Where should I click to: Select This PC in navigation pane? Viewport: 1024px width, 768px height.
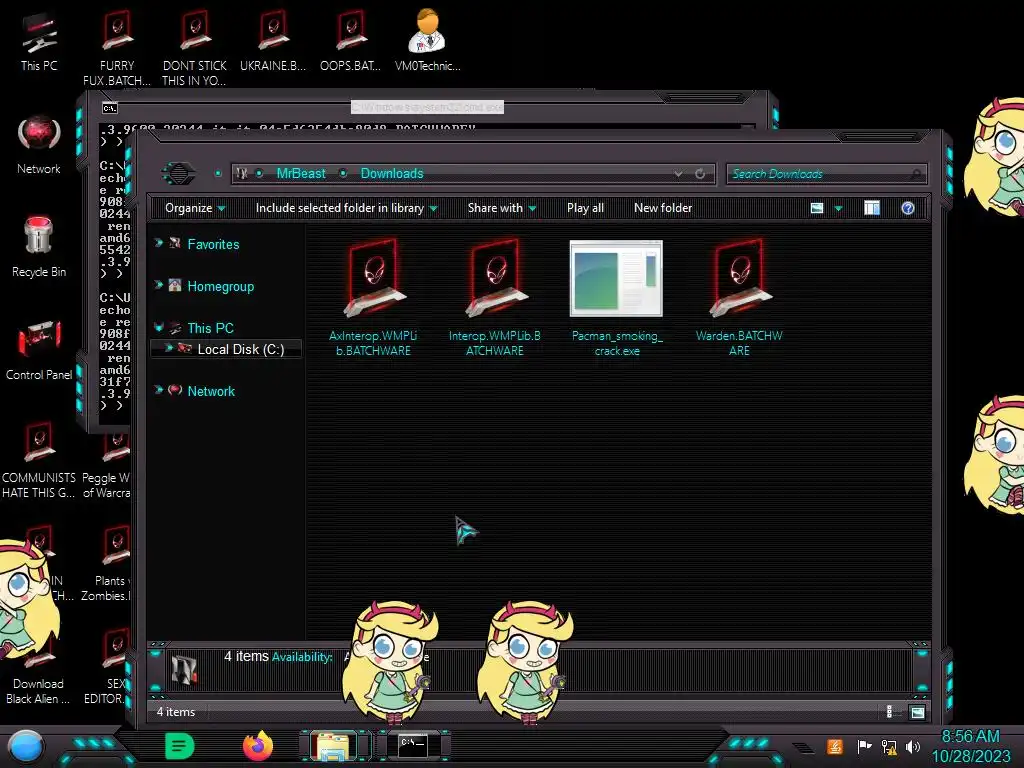(210, 328)
